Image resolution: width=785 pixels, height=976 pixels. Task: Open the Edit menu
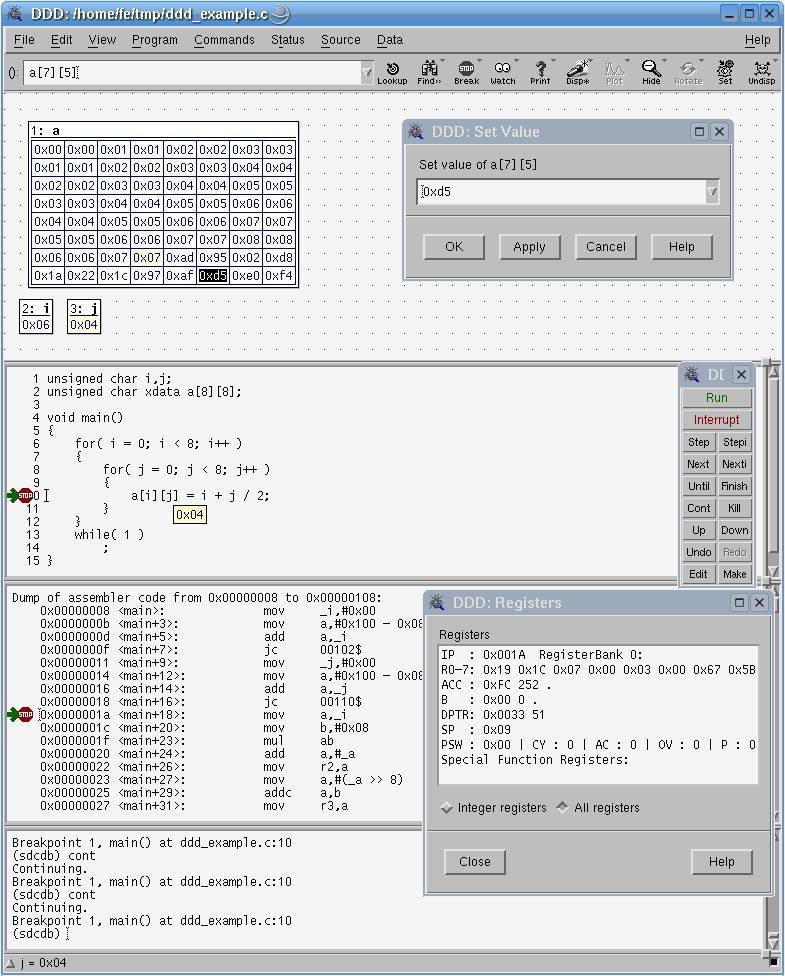pos(62,40)
